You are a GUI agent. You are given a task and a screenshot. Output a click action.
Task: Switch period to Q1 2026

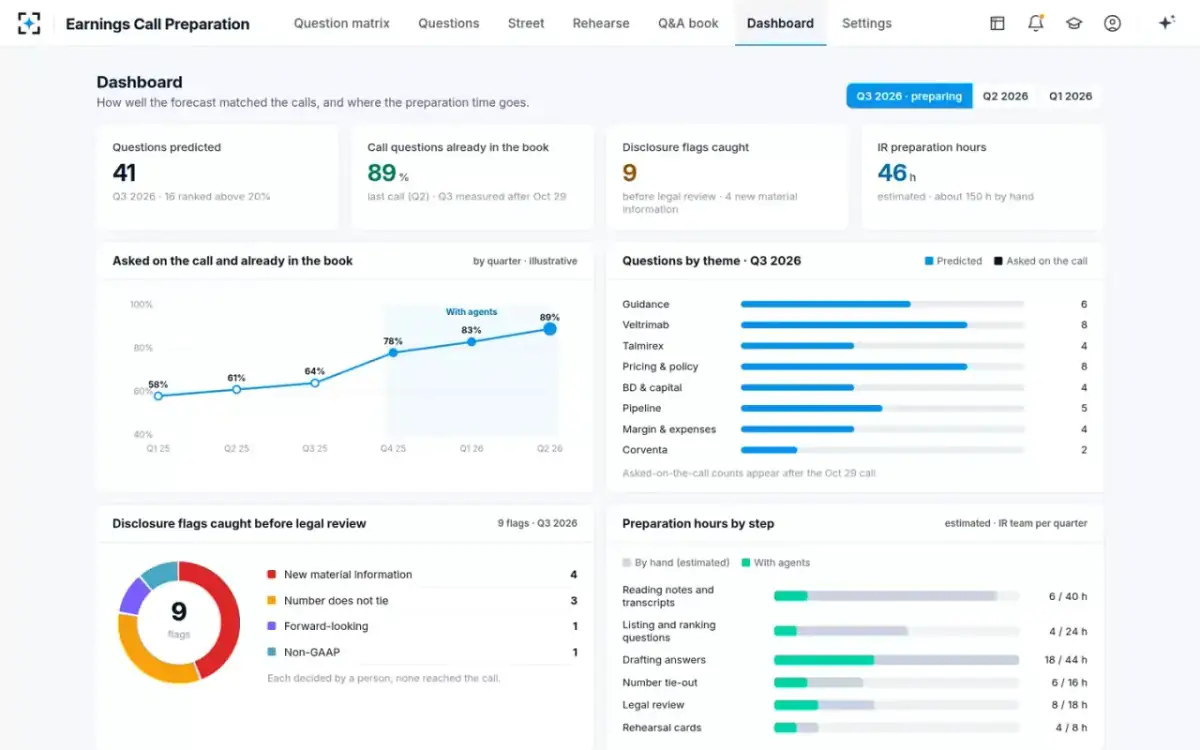(x=1070, y=96)
